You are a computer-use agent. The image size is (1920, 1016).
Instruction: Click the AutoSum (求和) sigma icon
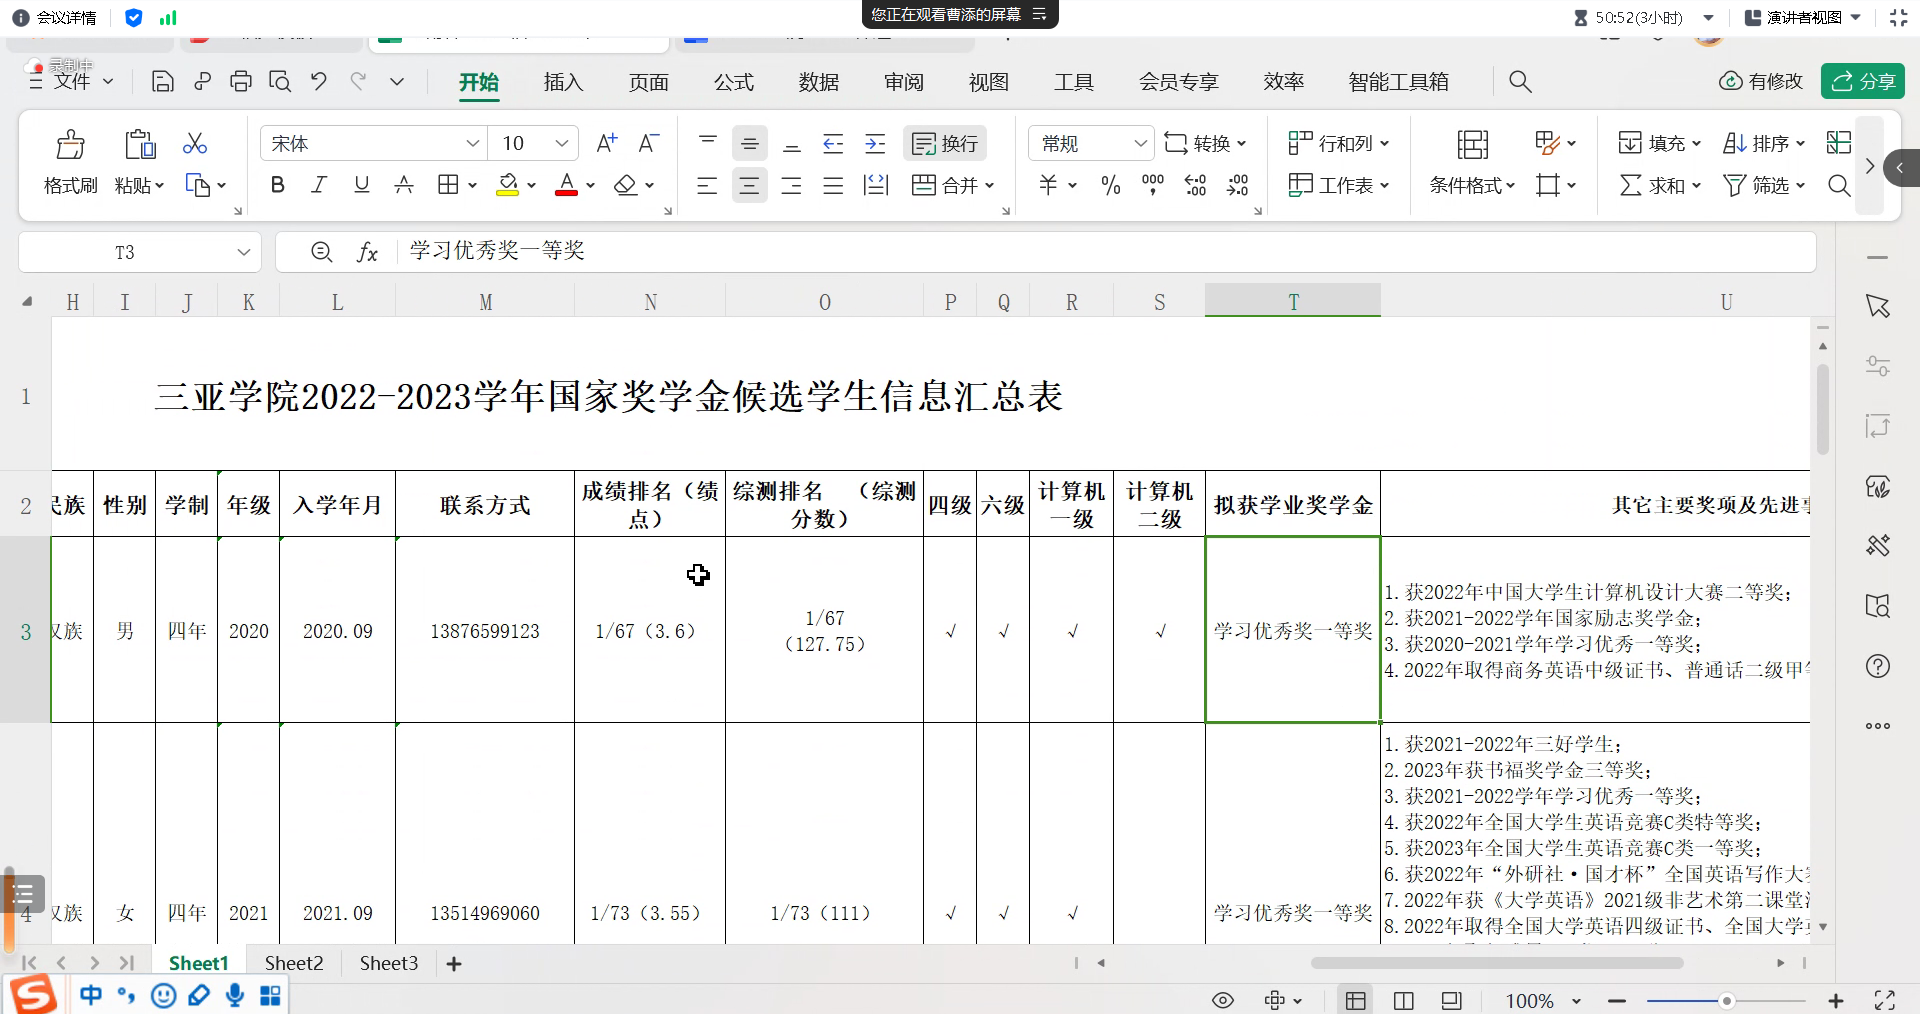[1630, 186]
